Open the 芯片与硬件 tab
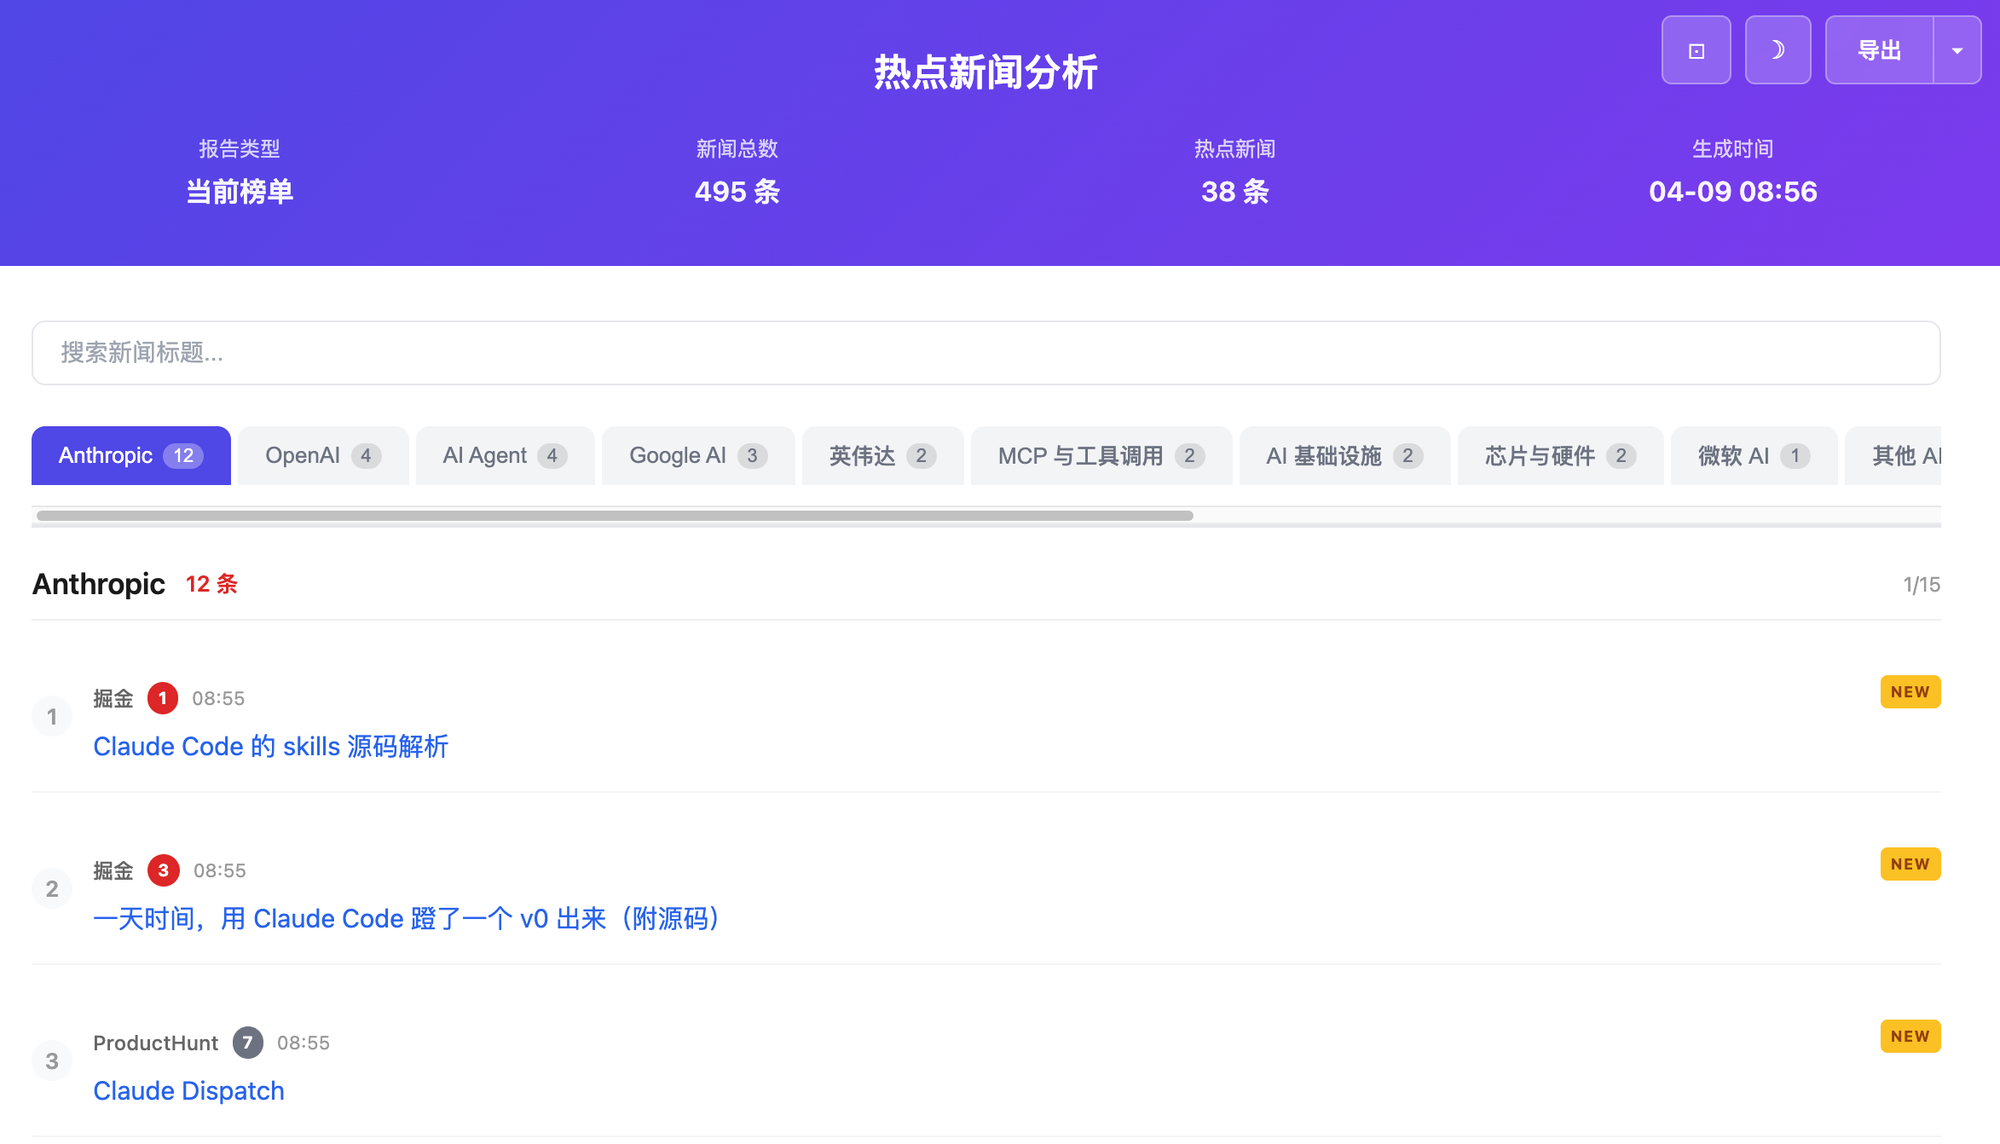Viewport: 2000px width, 1144px height. [1559, 456]
